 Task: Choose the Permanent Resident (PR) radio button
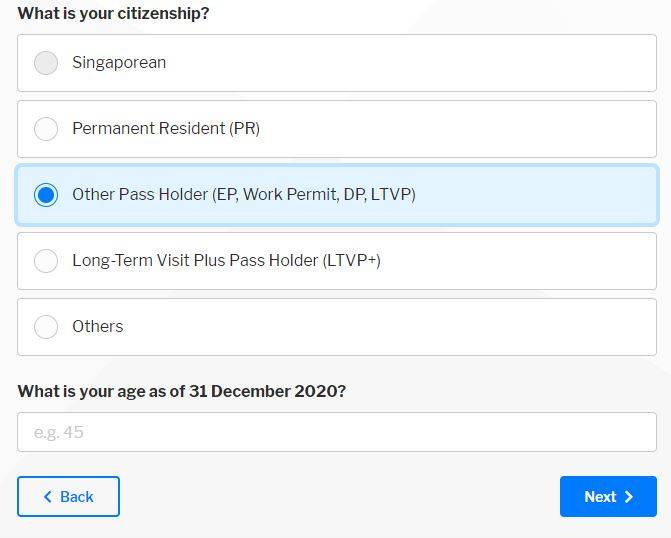(46, 129)
